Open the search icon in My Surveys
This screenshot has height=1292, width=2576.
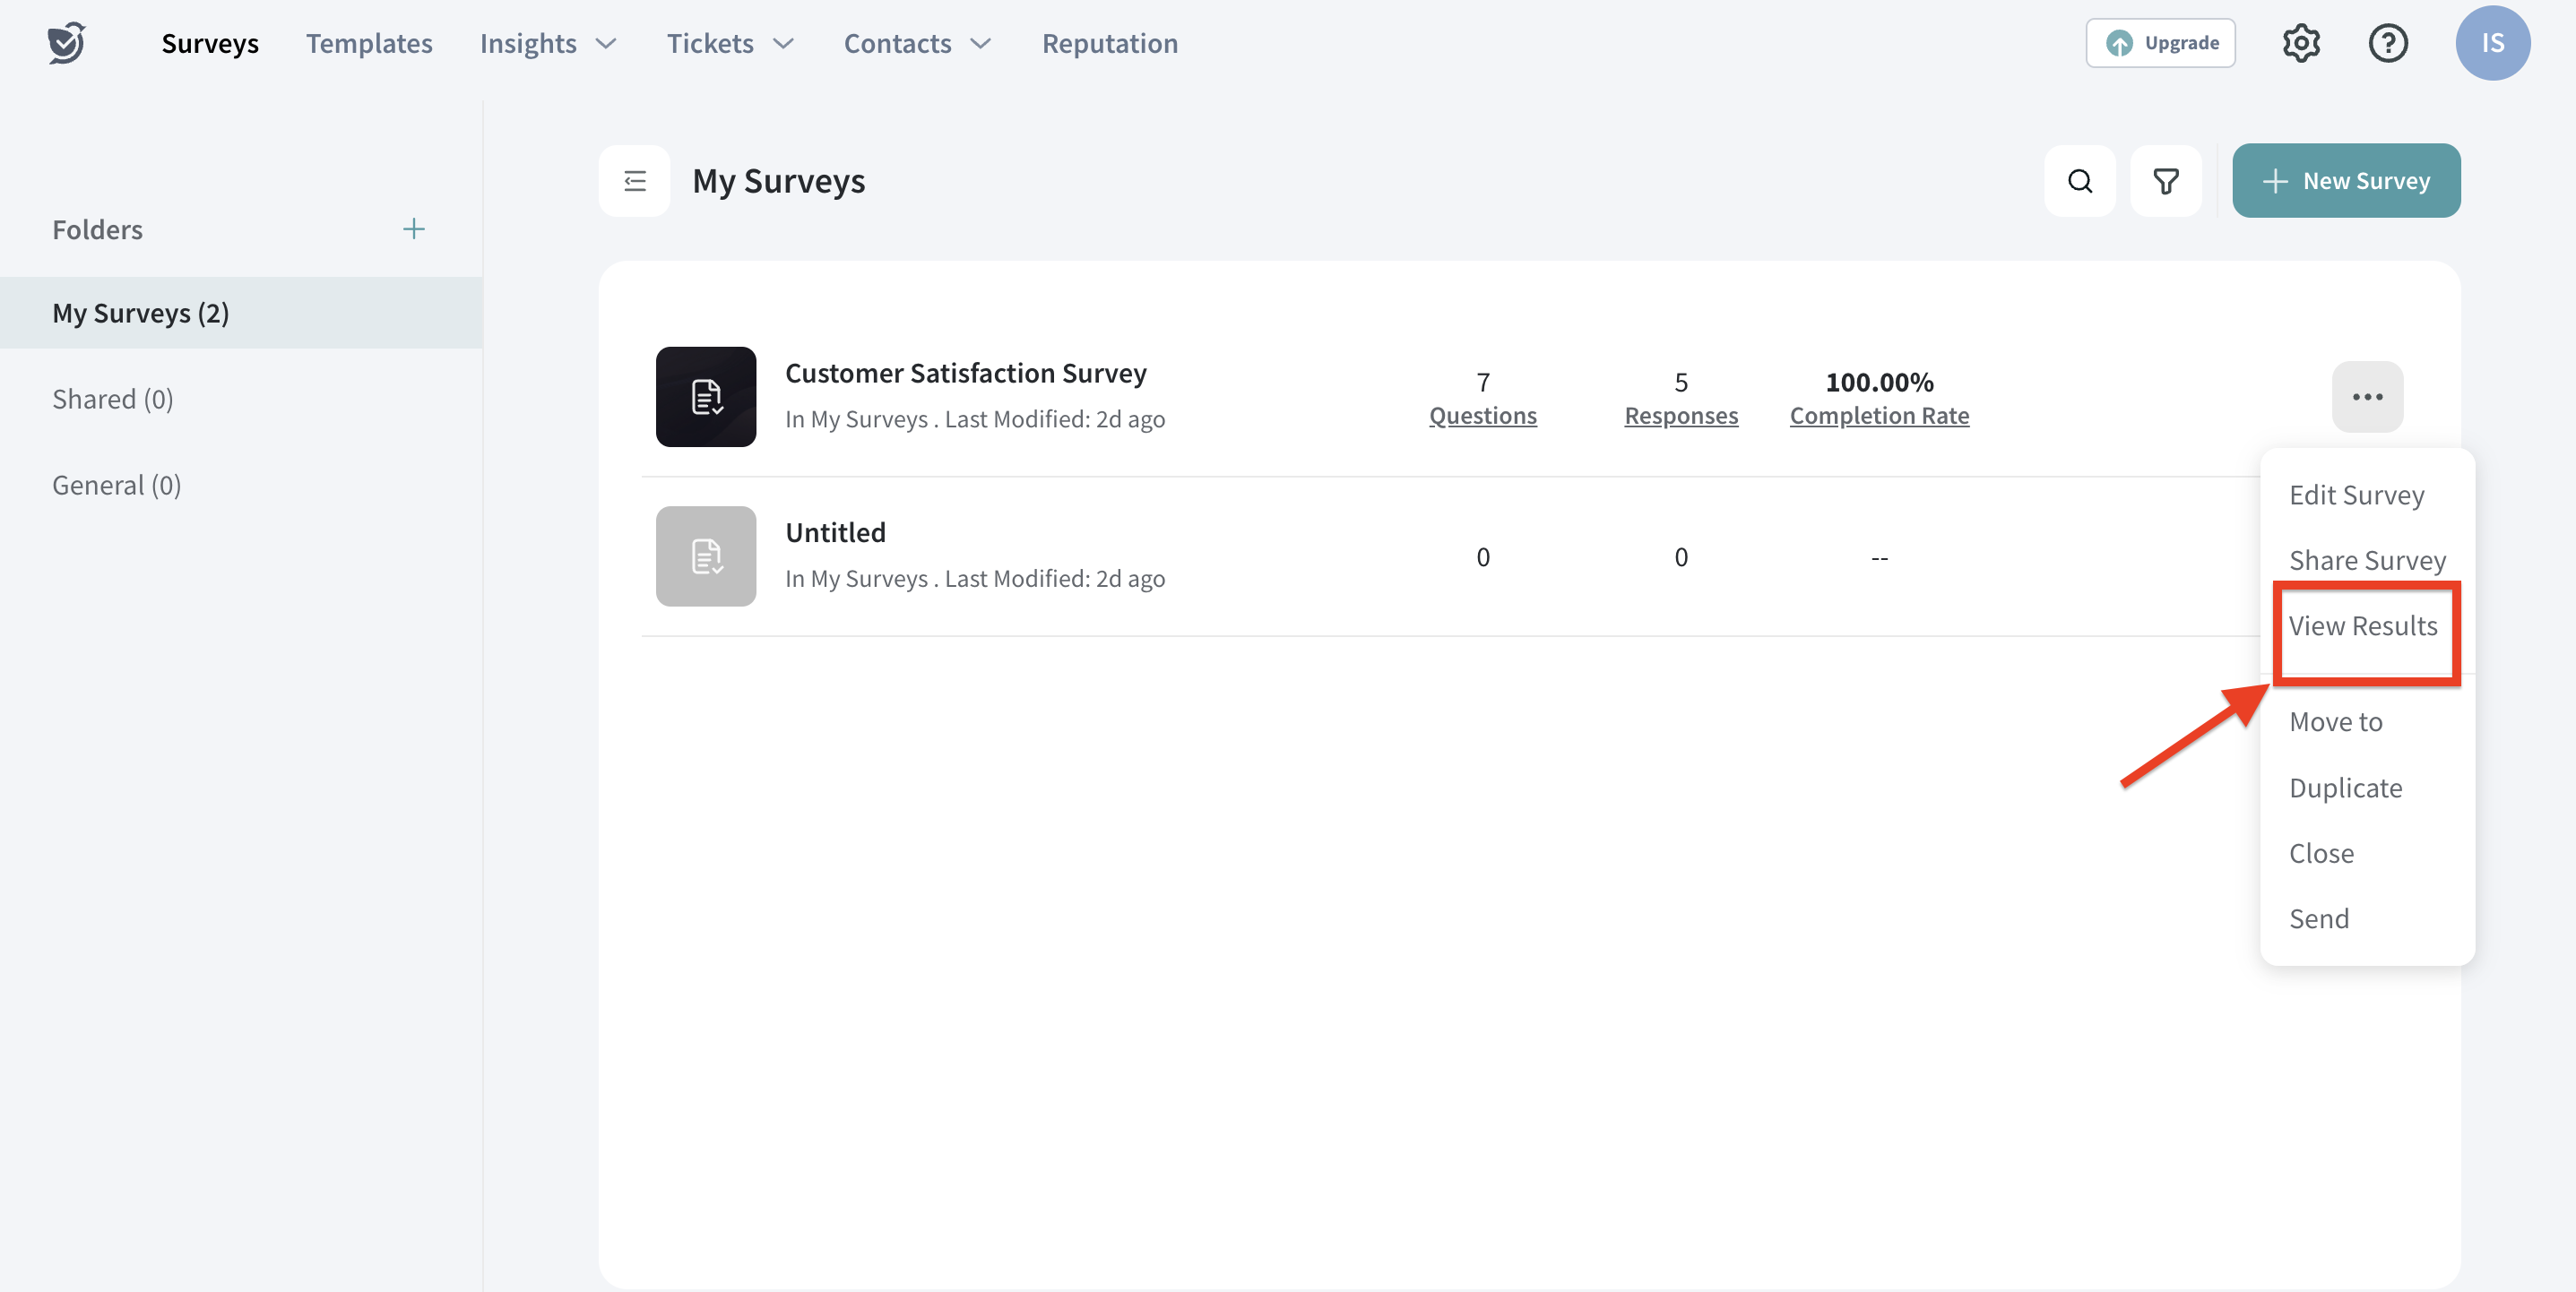[x=2080, y=181]
